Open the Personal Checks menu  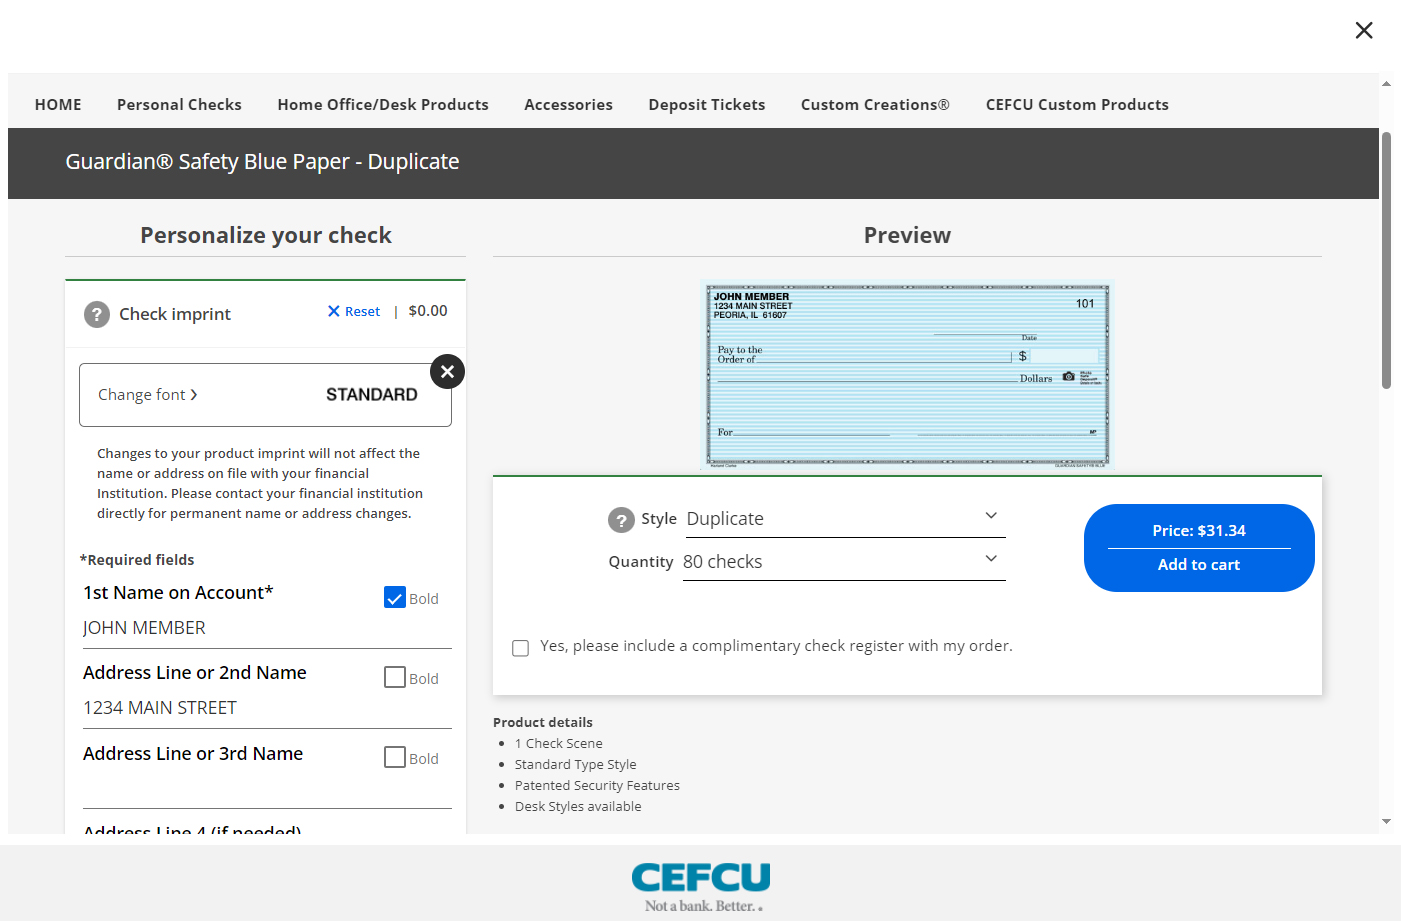[x=179, y=104]
